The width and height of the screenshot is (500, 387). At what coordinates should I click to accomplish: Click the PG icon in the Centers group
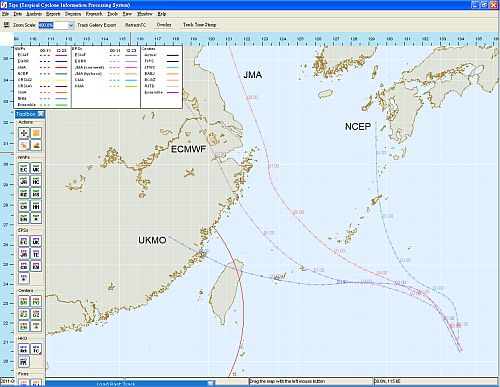click(36, 301)
